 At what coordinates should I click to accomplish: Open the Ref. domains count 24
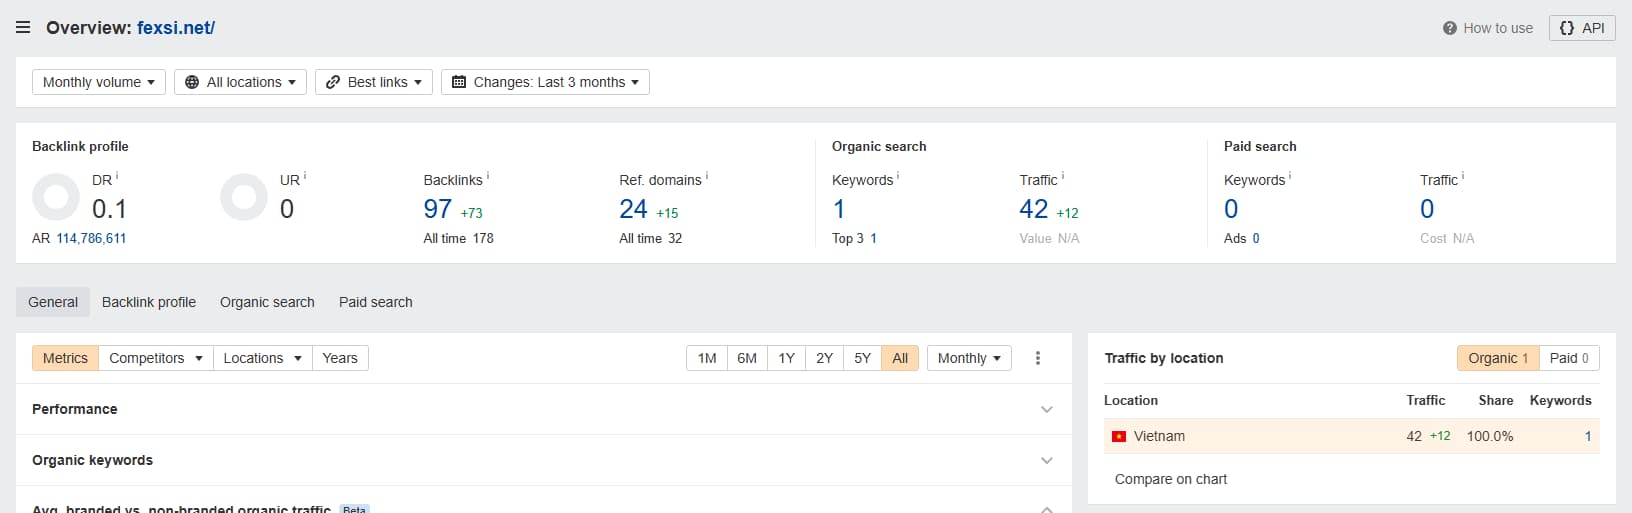point(633,209)
